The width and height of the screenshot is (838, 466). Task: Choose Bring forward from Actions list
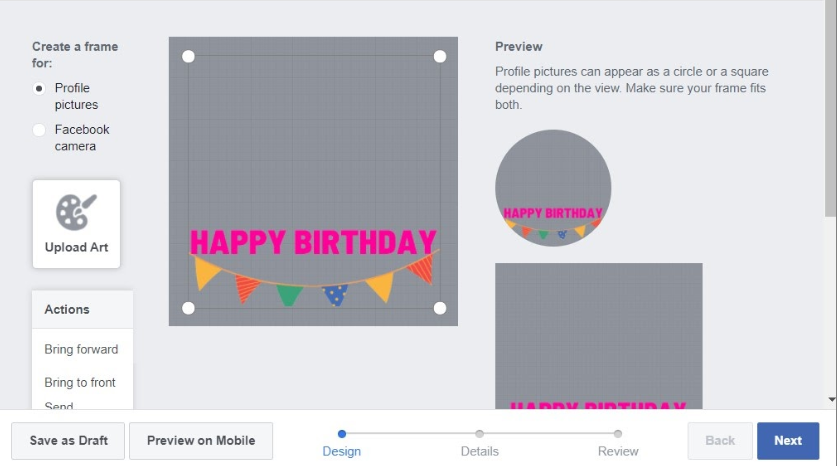click(x=81, y=349)
